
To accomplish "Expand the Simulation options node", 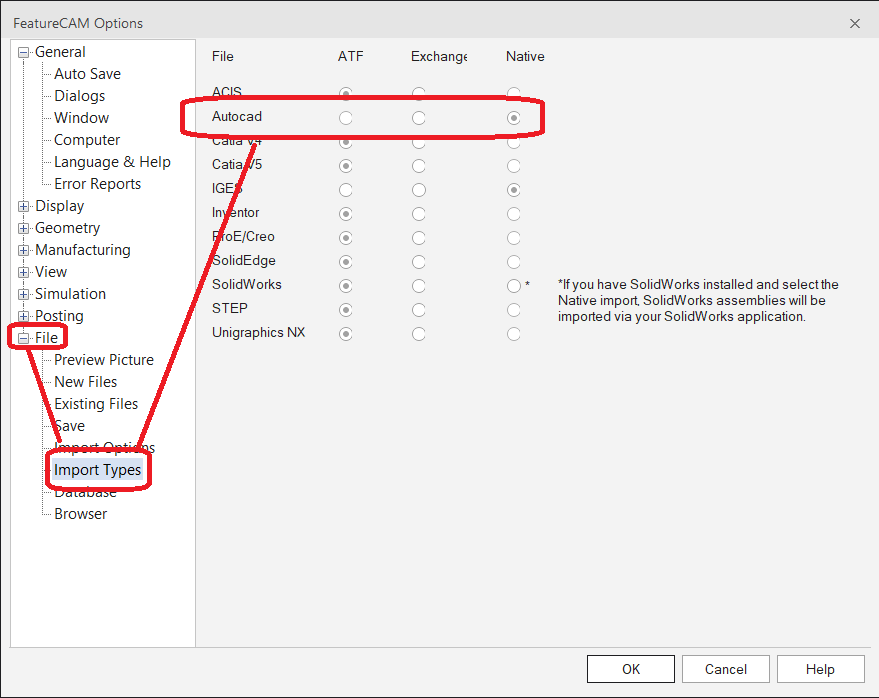I will coord(22,293).
